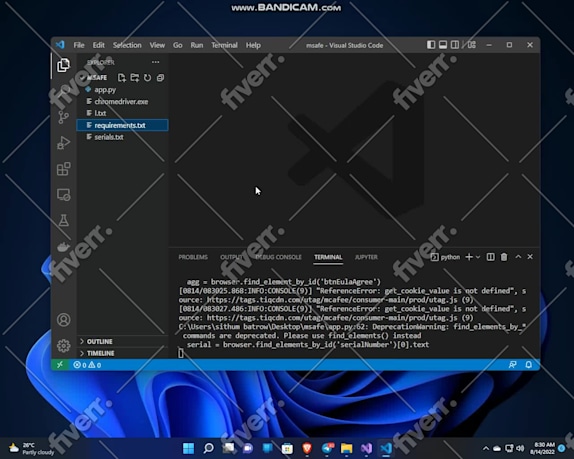Open Visual Studio from taskbar
This screenshot has height=459, width=574.
coord(366,448)
